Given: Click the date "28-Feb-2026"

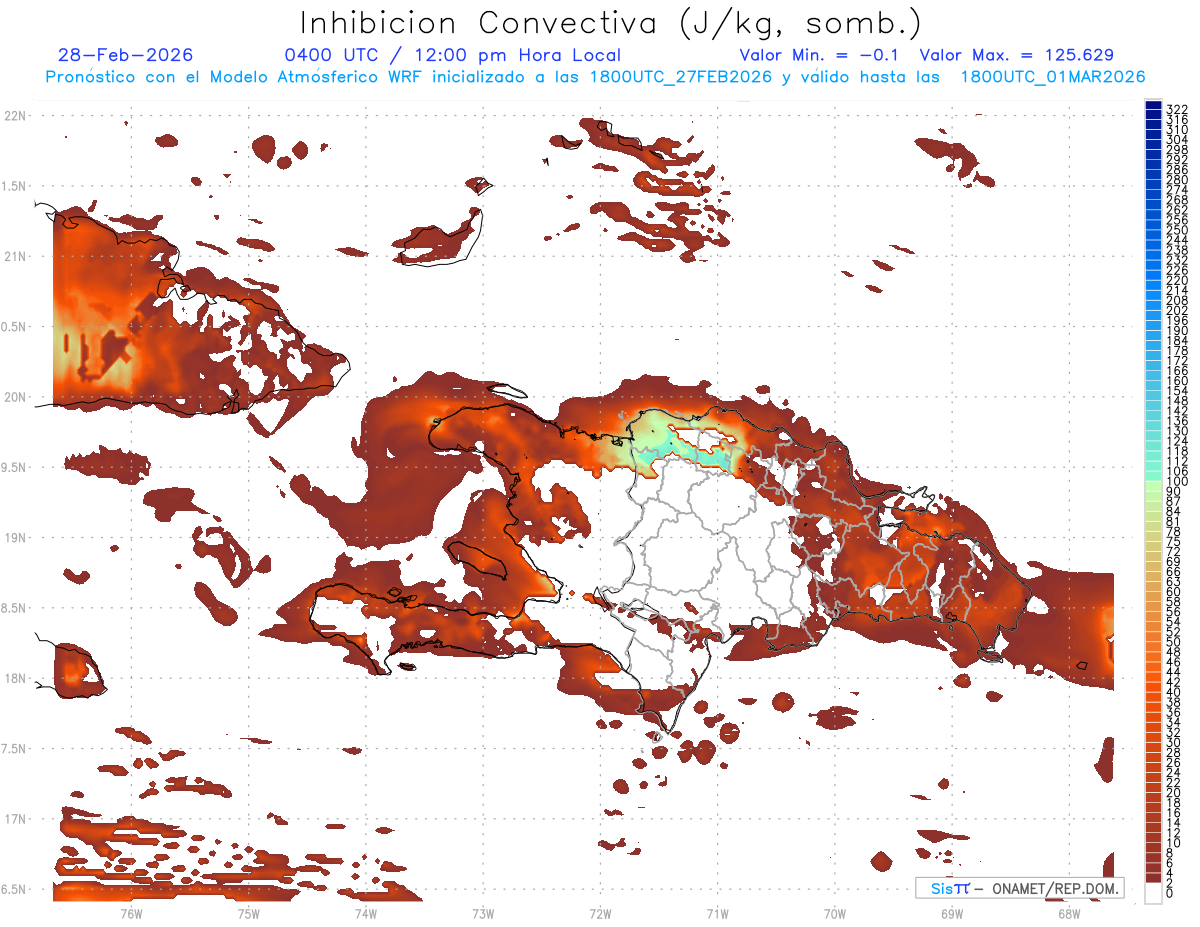Looking at the screenshot, I should coord(125,56).
